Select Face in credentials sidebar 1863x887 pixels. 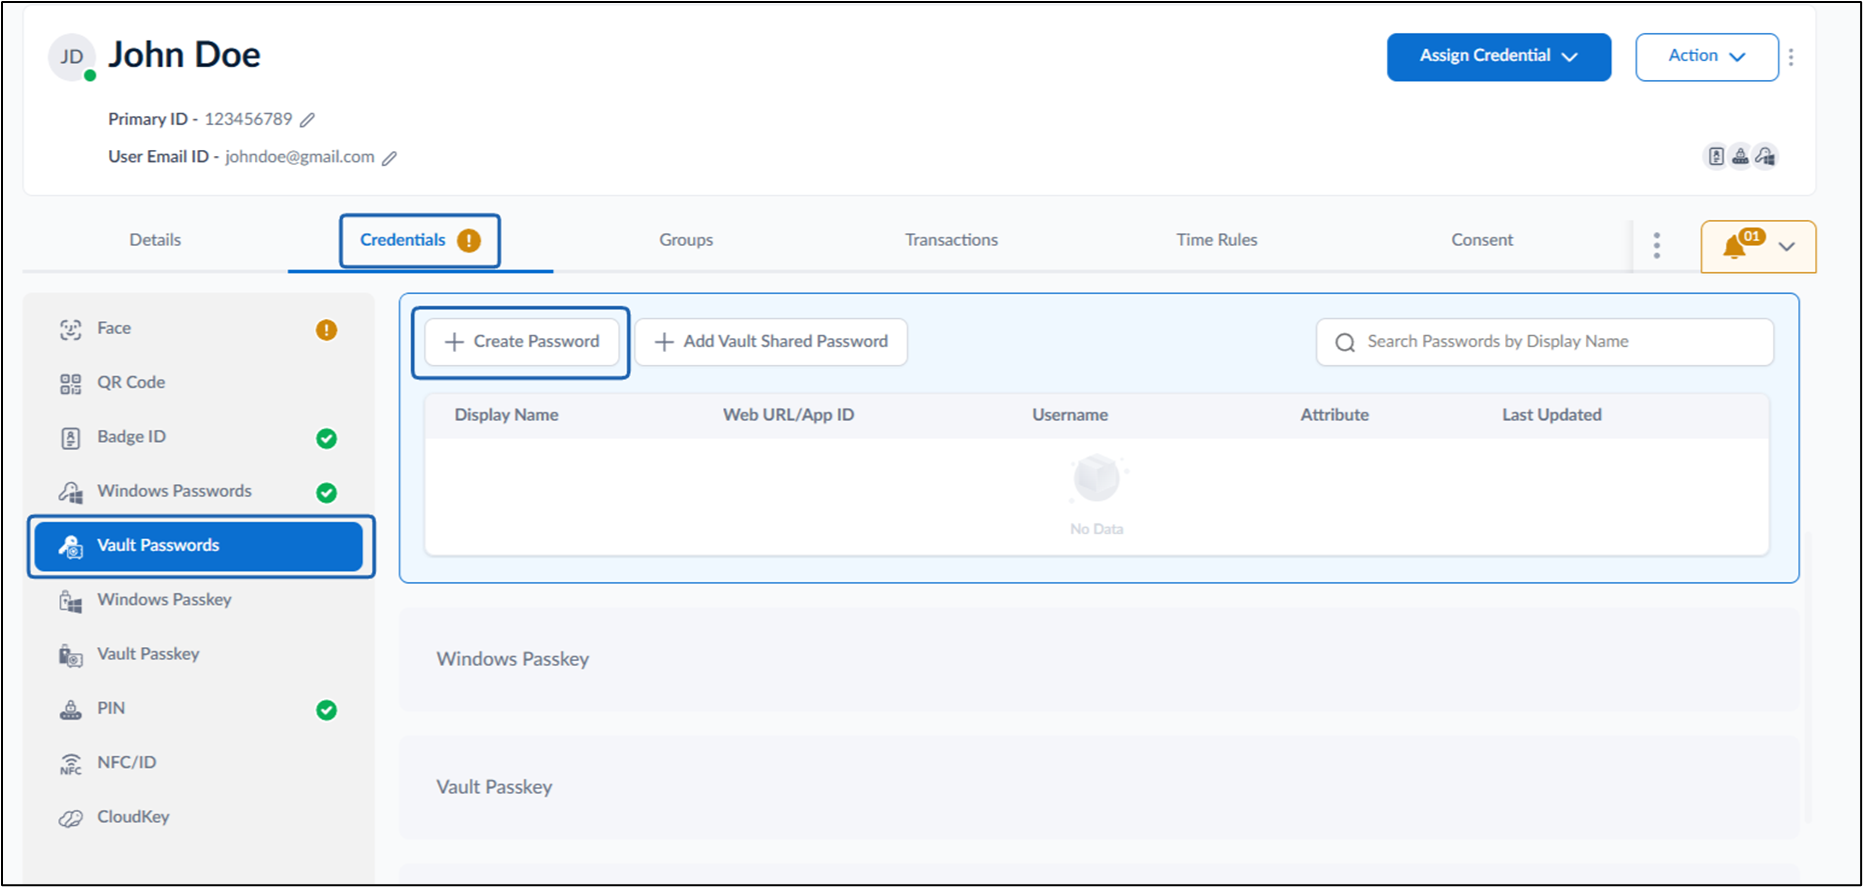tap(199, 329)
